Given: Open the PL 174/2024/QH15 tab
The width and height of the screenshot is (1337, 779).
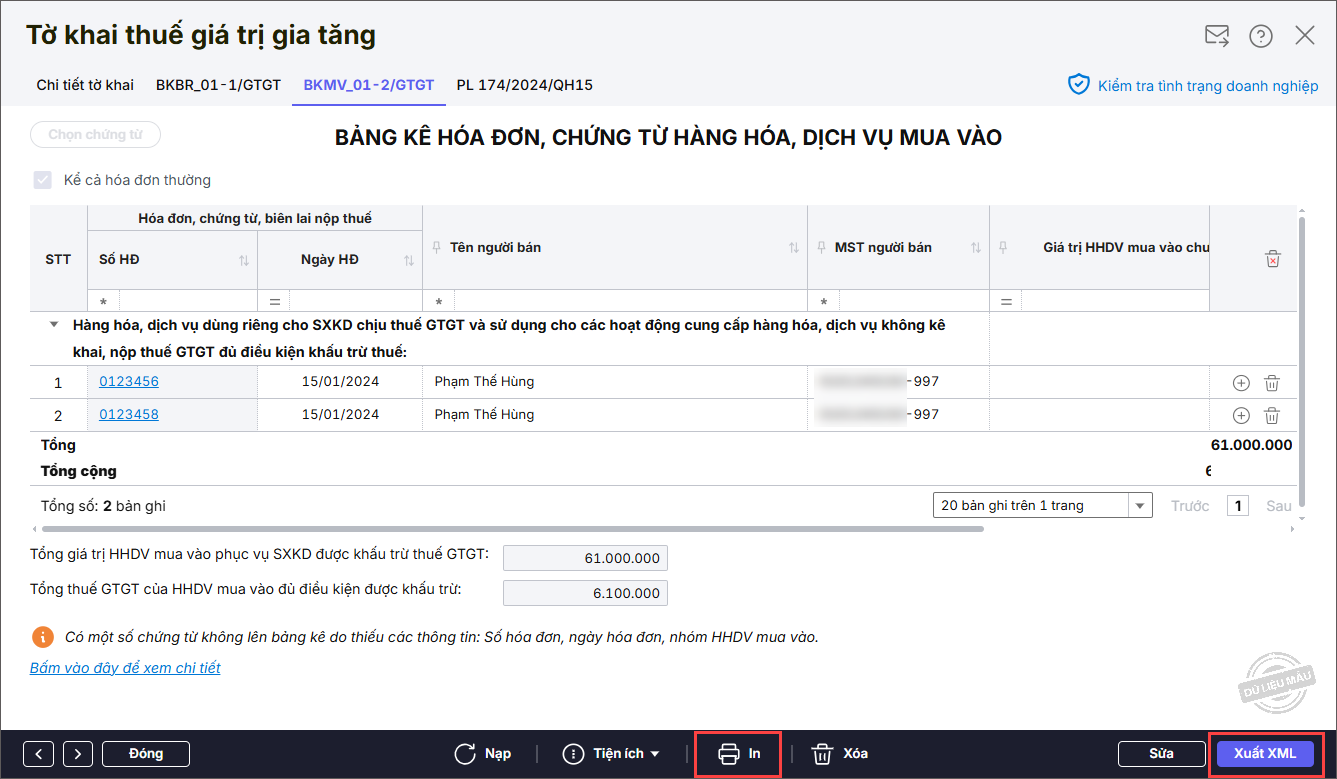Looking at the screenshot, I should [525, 85].
